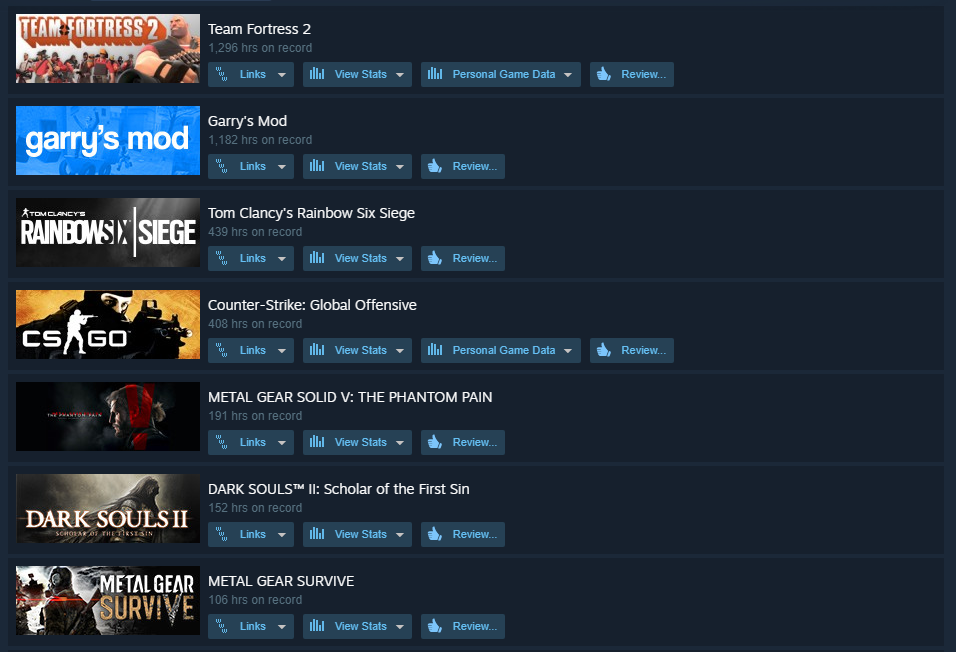Open Metal Gear Survive Links dropdown arrow
Image resolution: width=956 pixels, height=652 pixels.
282,627
